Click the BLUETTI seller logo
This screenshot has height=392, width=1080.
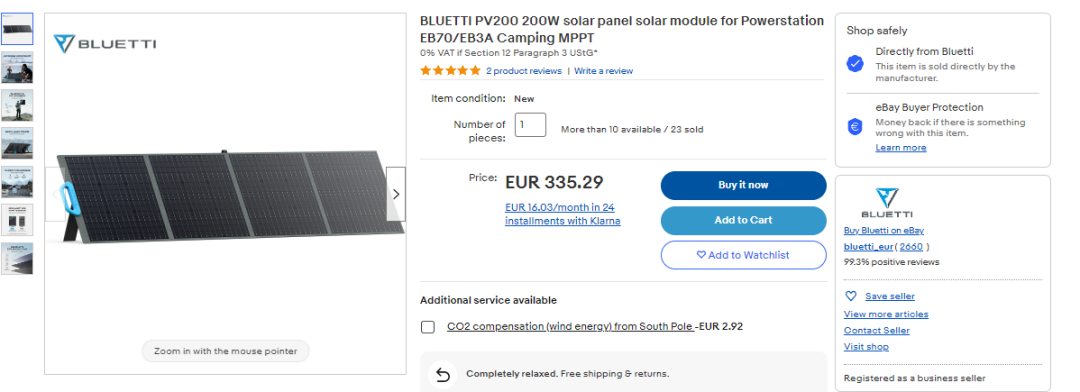coord(886,203)
